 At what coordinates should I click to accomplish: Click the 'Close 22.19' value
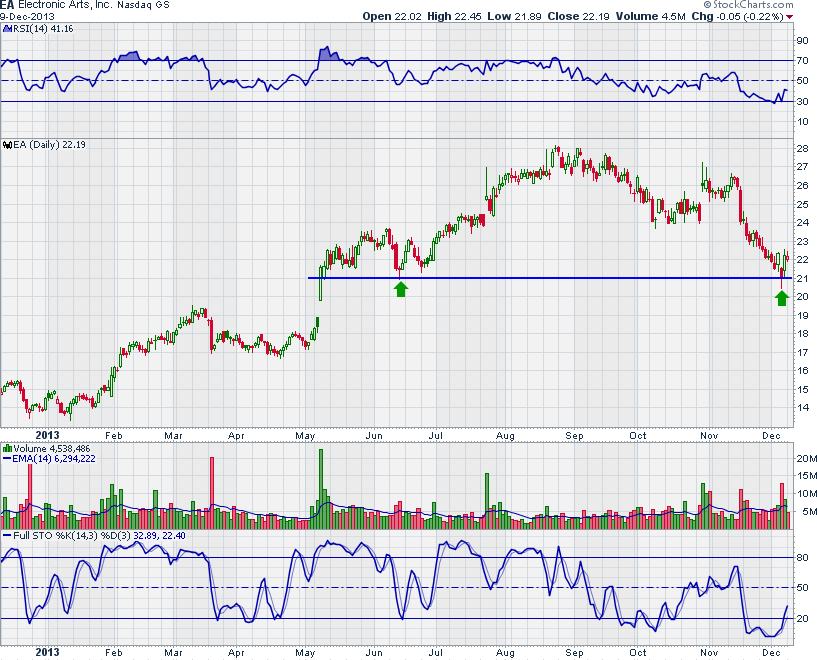click(578, 16)
